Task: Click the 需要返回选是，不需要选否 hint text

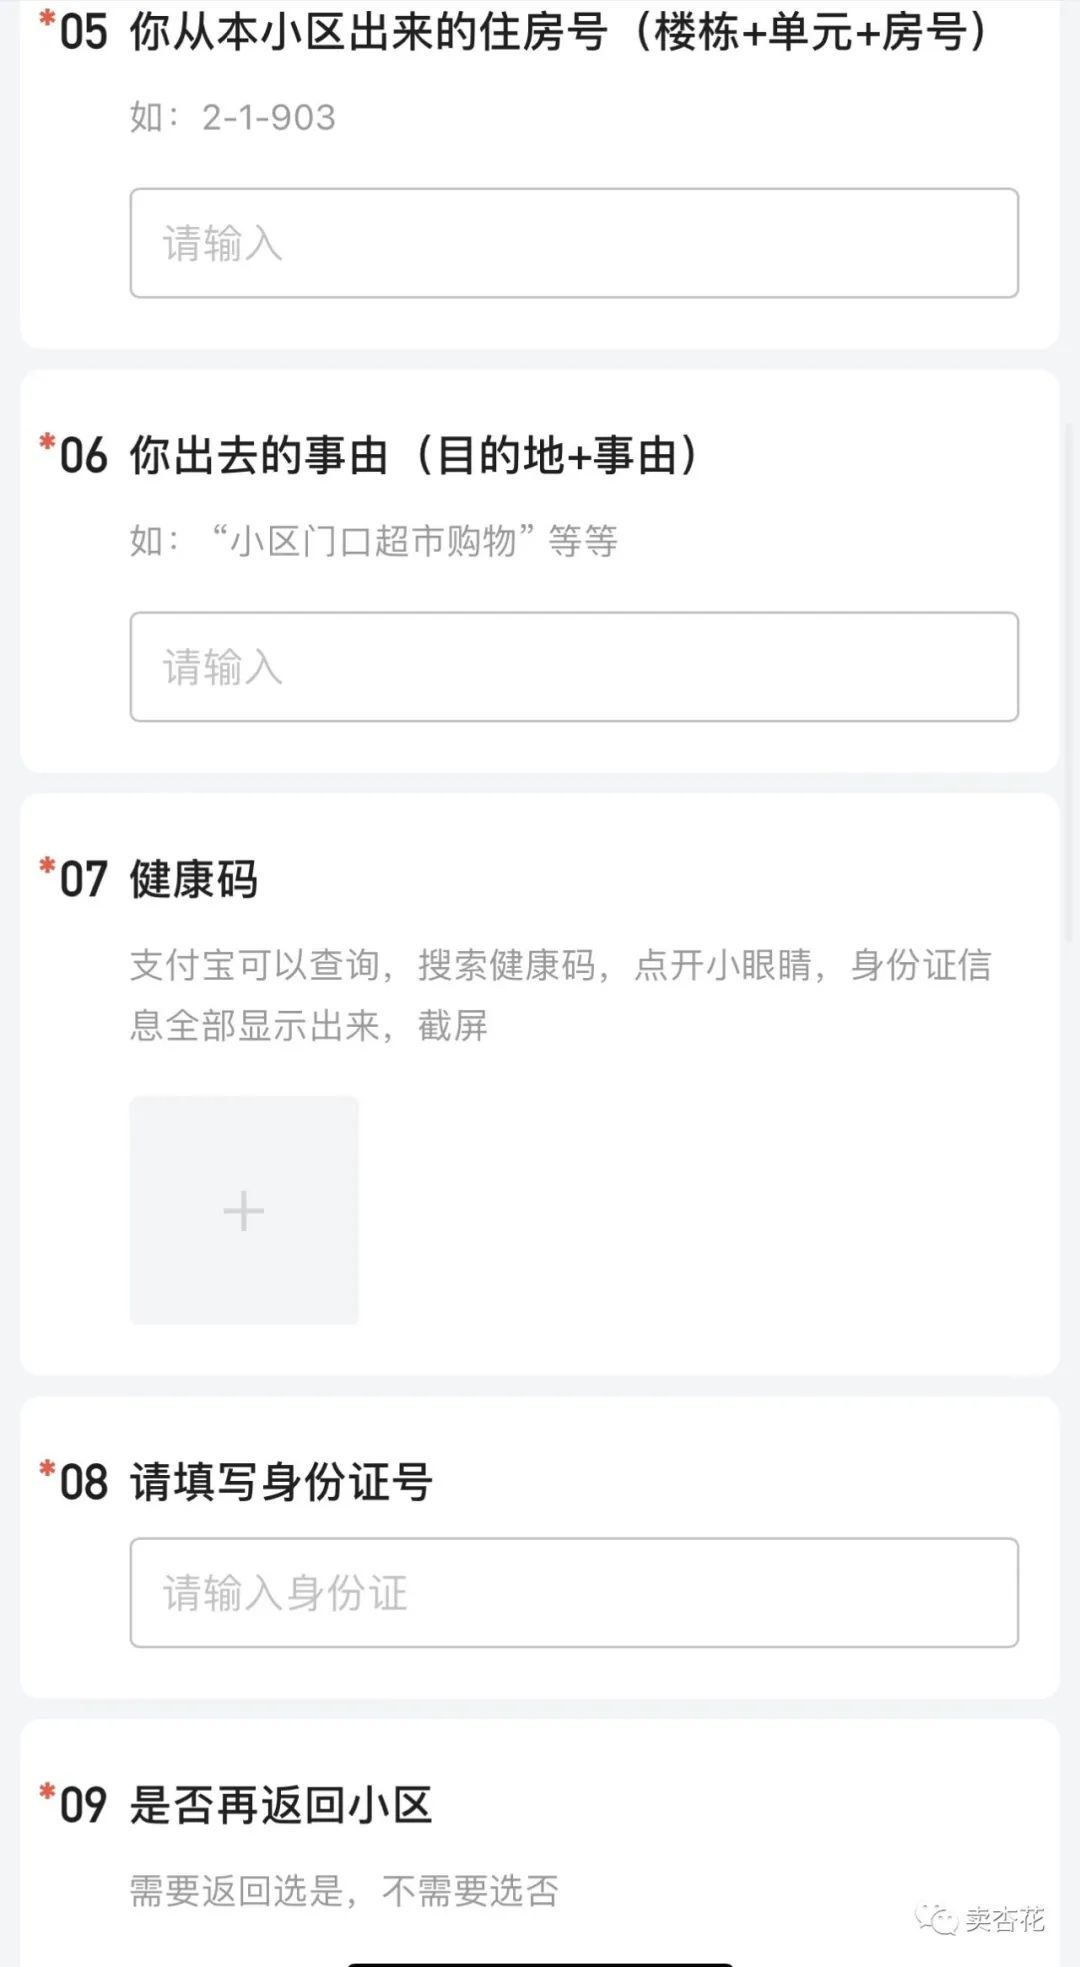Action: click(x=344, y=1890)
